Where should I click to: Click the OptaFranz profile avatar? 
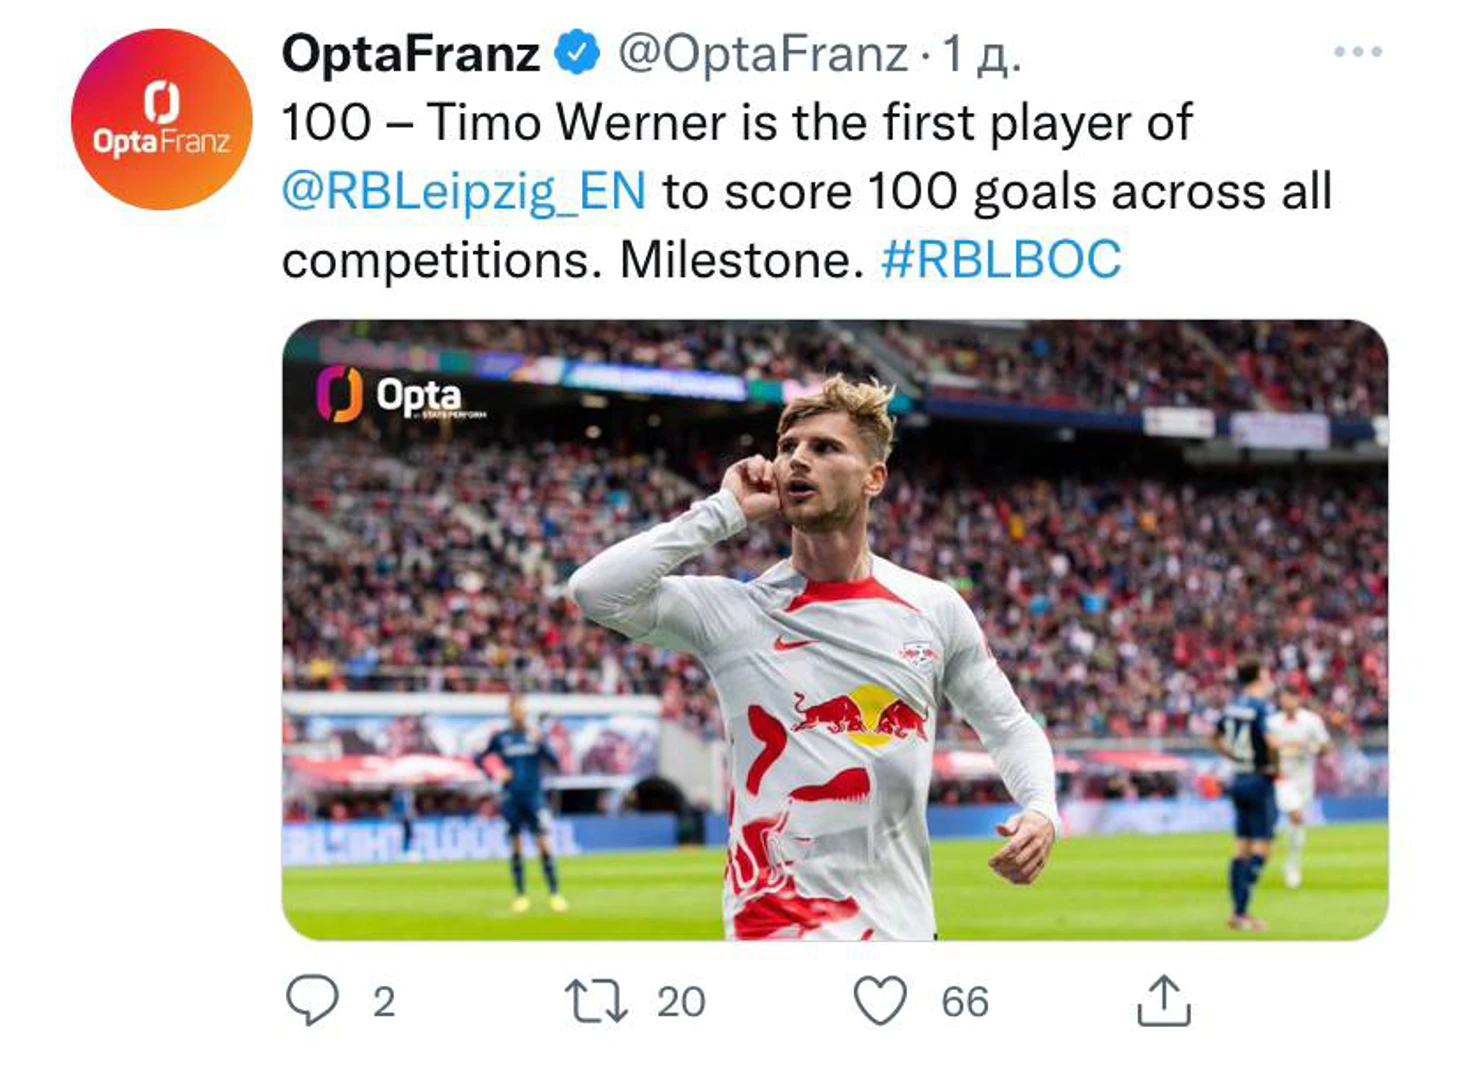pos(161,119)
